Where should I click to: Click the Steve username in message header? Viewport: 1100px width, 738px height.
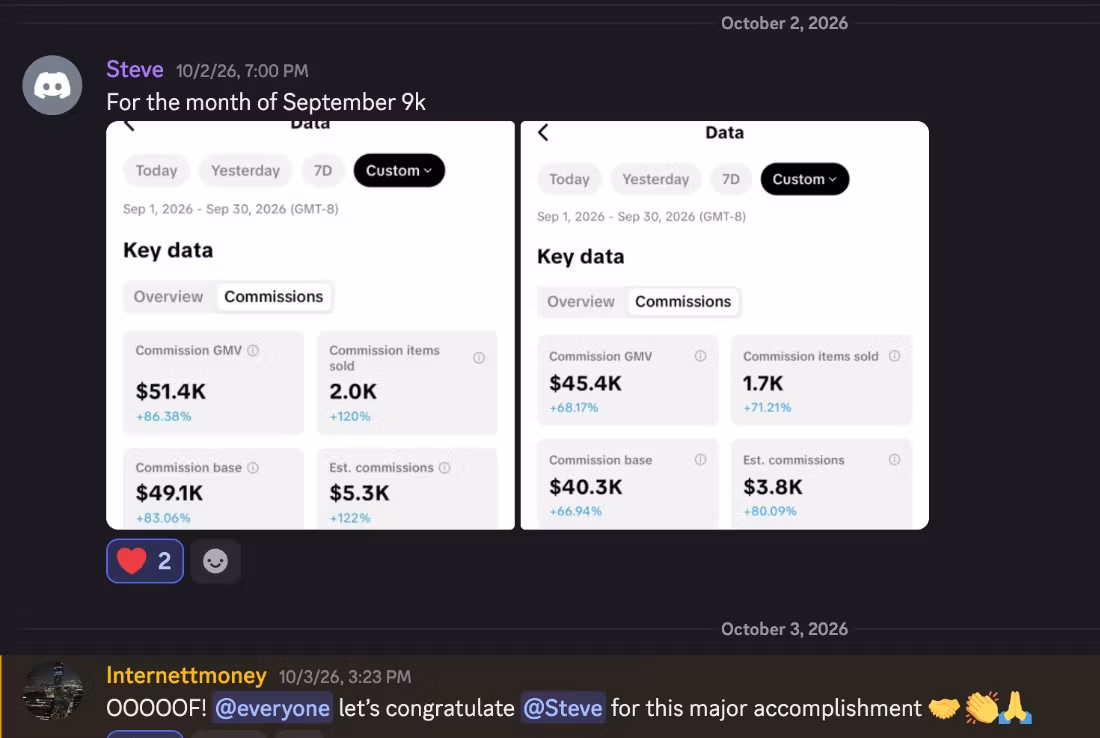coord(135,69)
